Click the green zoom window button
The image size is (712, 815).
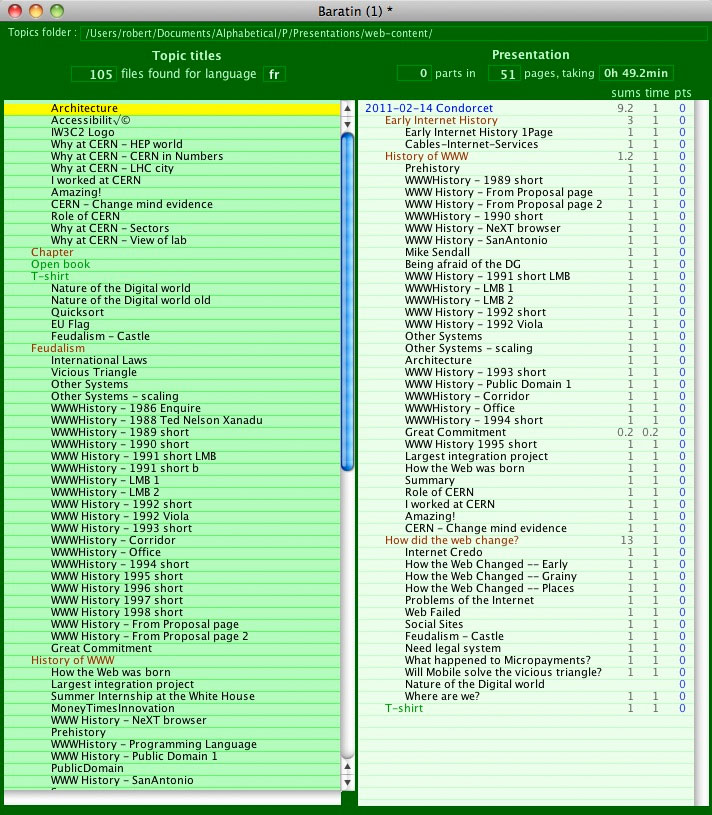(x=57, y=11)
